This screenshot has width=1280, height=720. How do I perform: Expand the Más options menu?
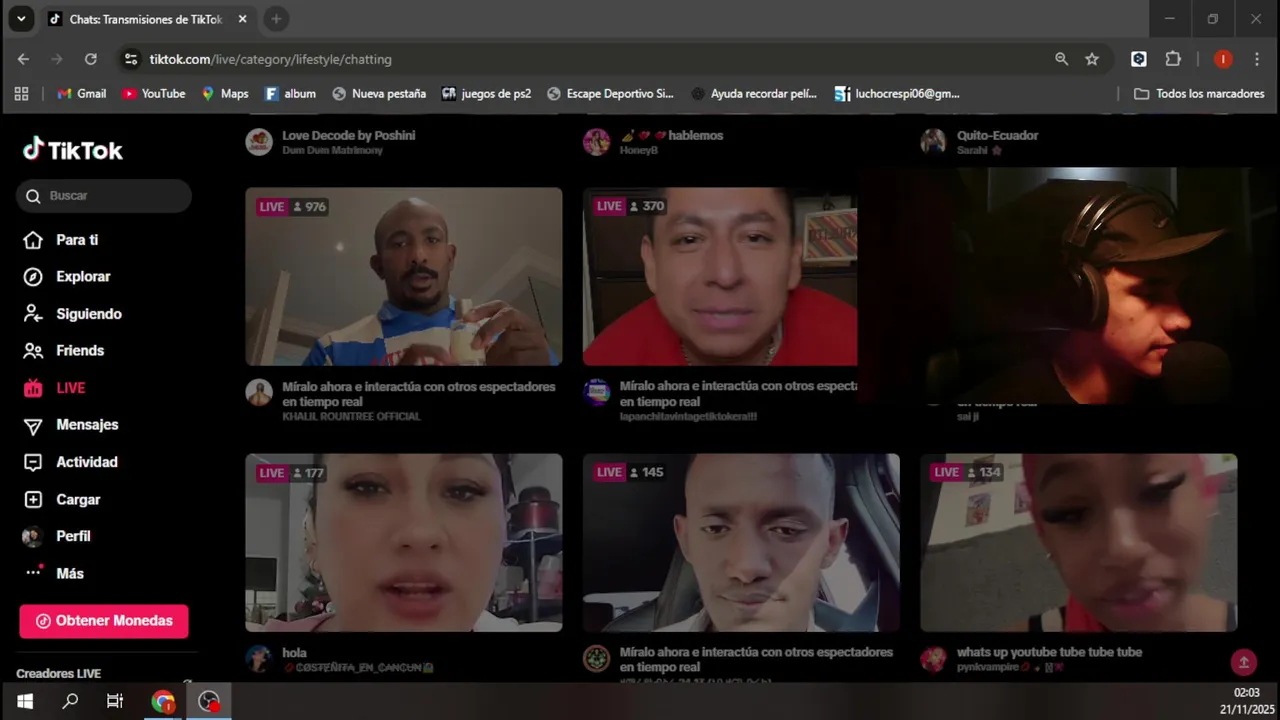point(53,573)
